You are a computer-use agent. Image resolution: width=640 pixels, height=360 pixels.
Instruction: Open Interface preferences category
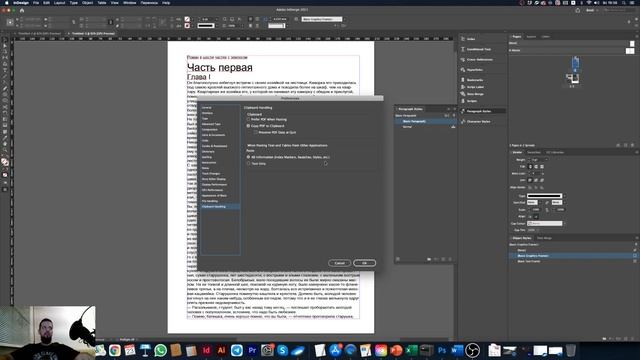(x=207, y=113)
